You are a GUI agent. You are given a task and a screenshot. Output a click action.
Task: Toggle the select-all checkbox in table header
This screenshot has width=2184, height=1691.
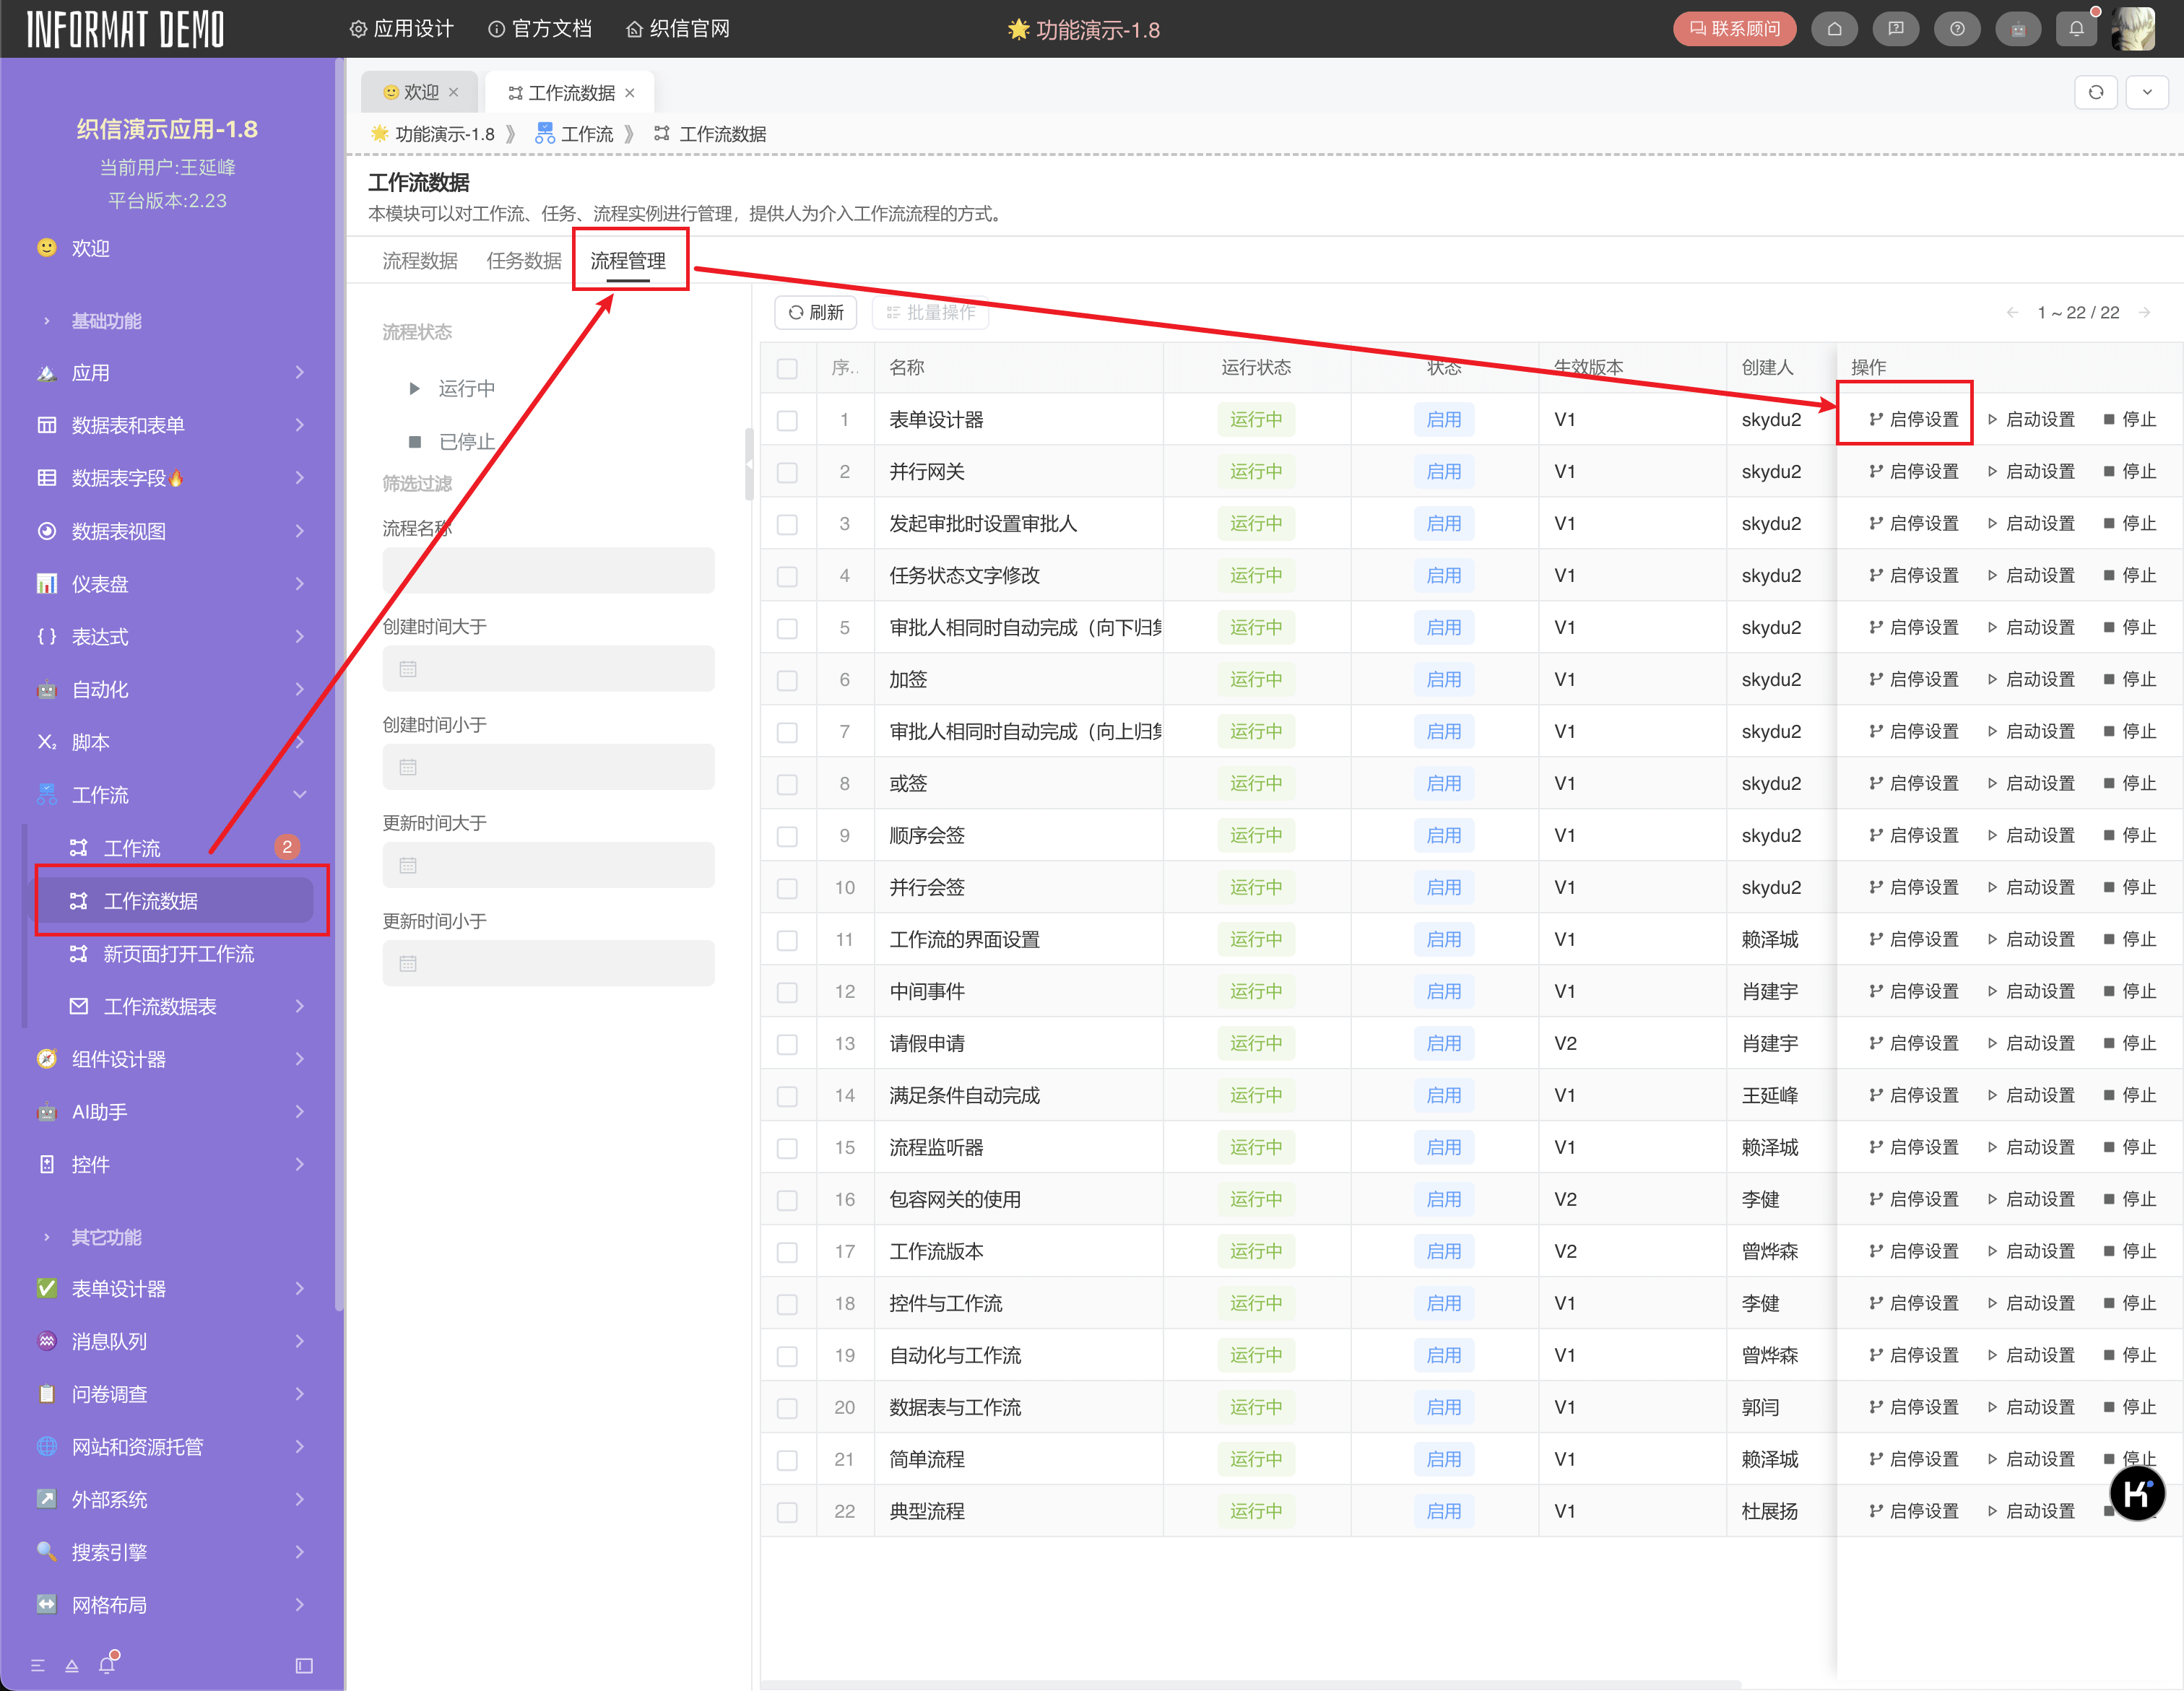pos(787,368)
